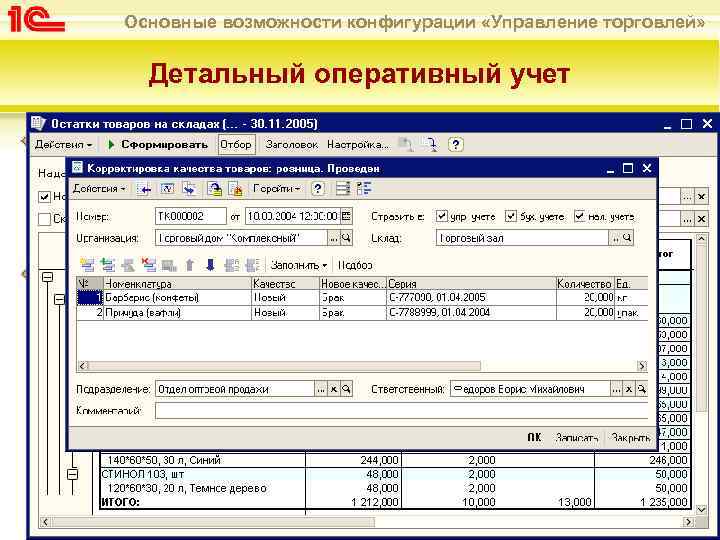Open the Перейти dropdown menu
Image resolution: width=720 pixels, height=540 pixels.
coord(277,189)
